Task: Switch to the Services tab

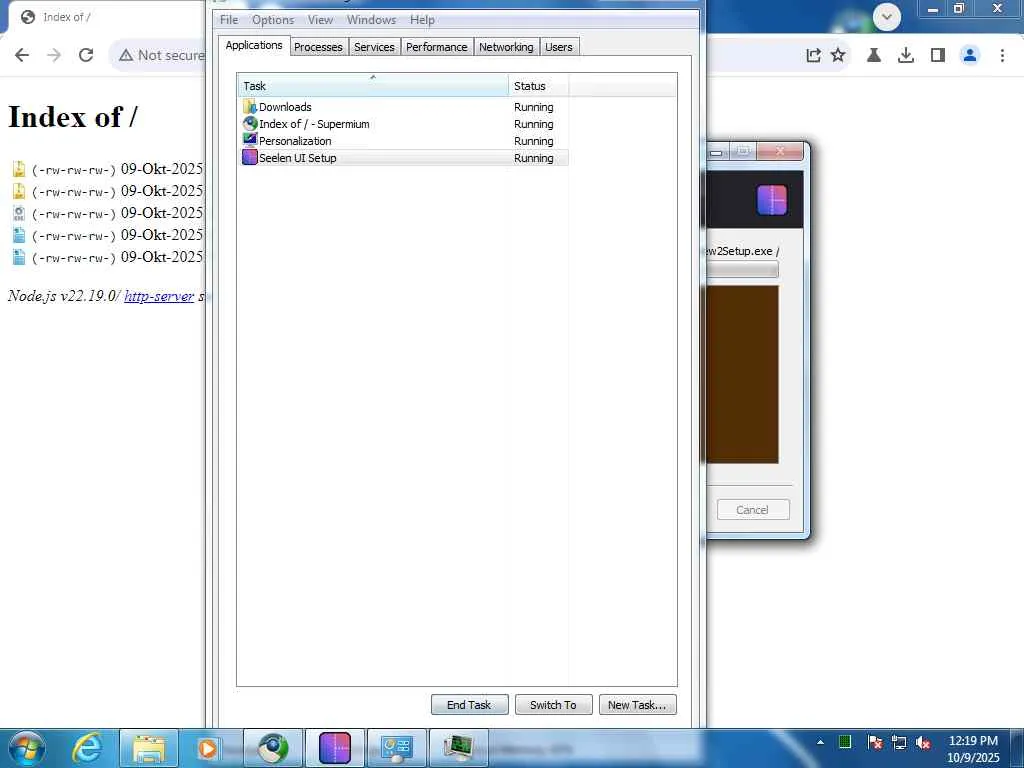Action: 374,47
